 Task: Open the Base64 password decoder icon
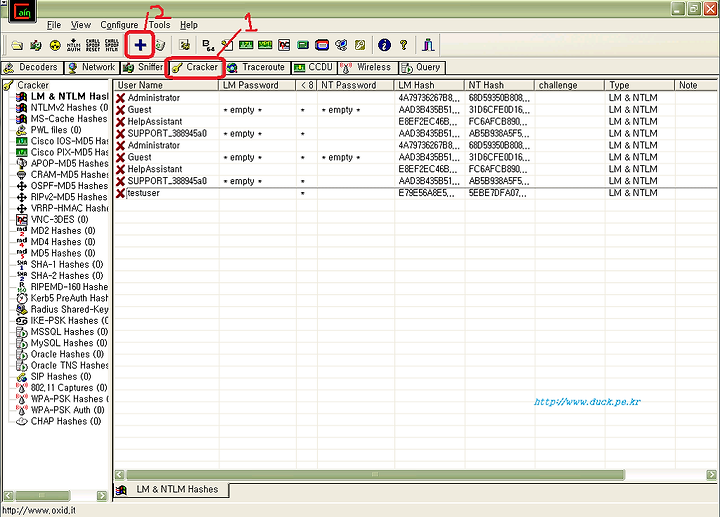click(x=208, y=45)
